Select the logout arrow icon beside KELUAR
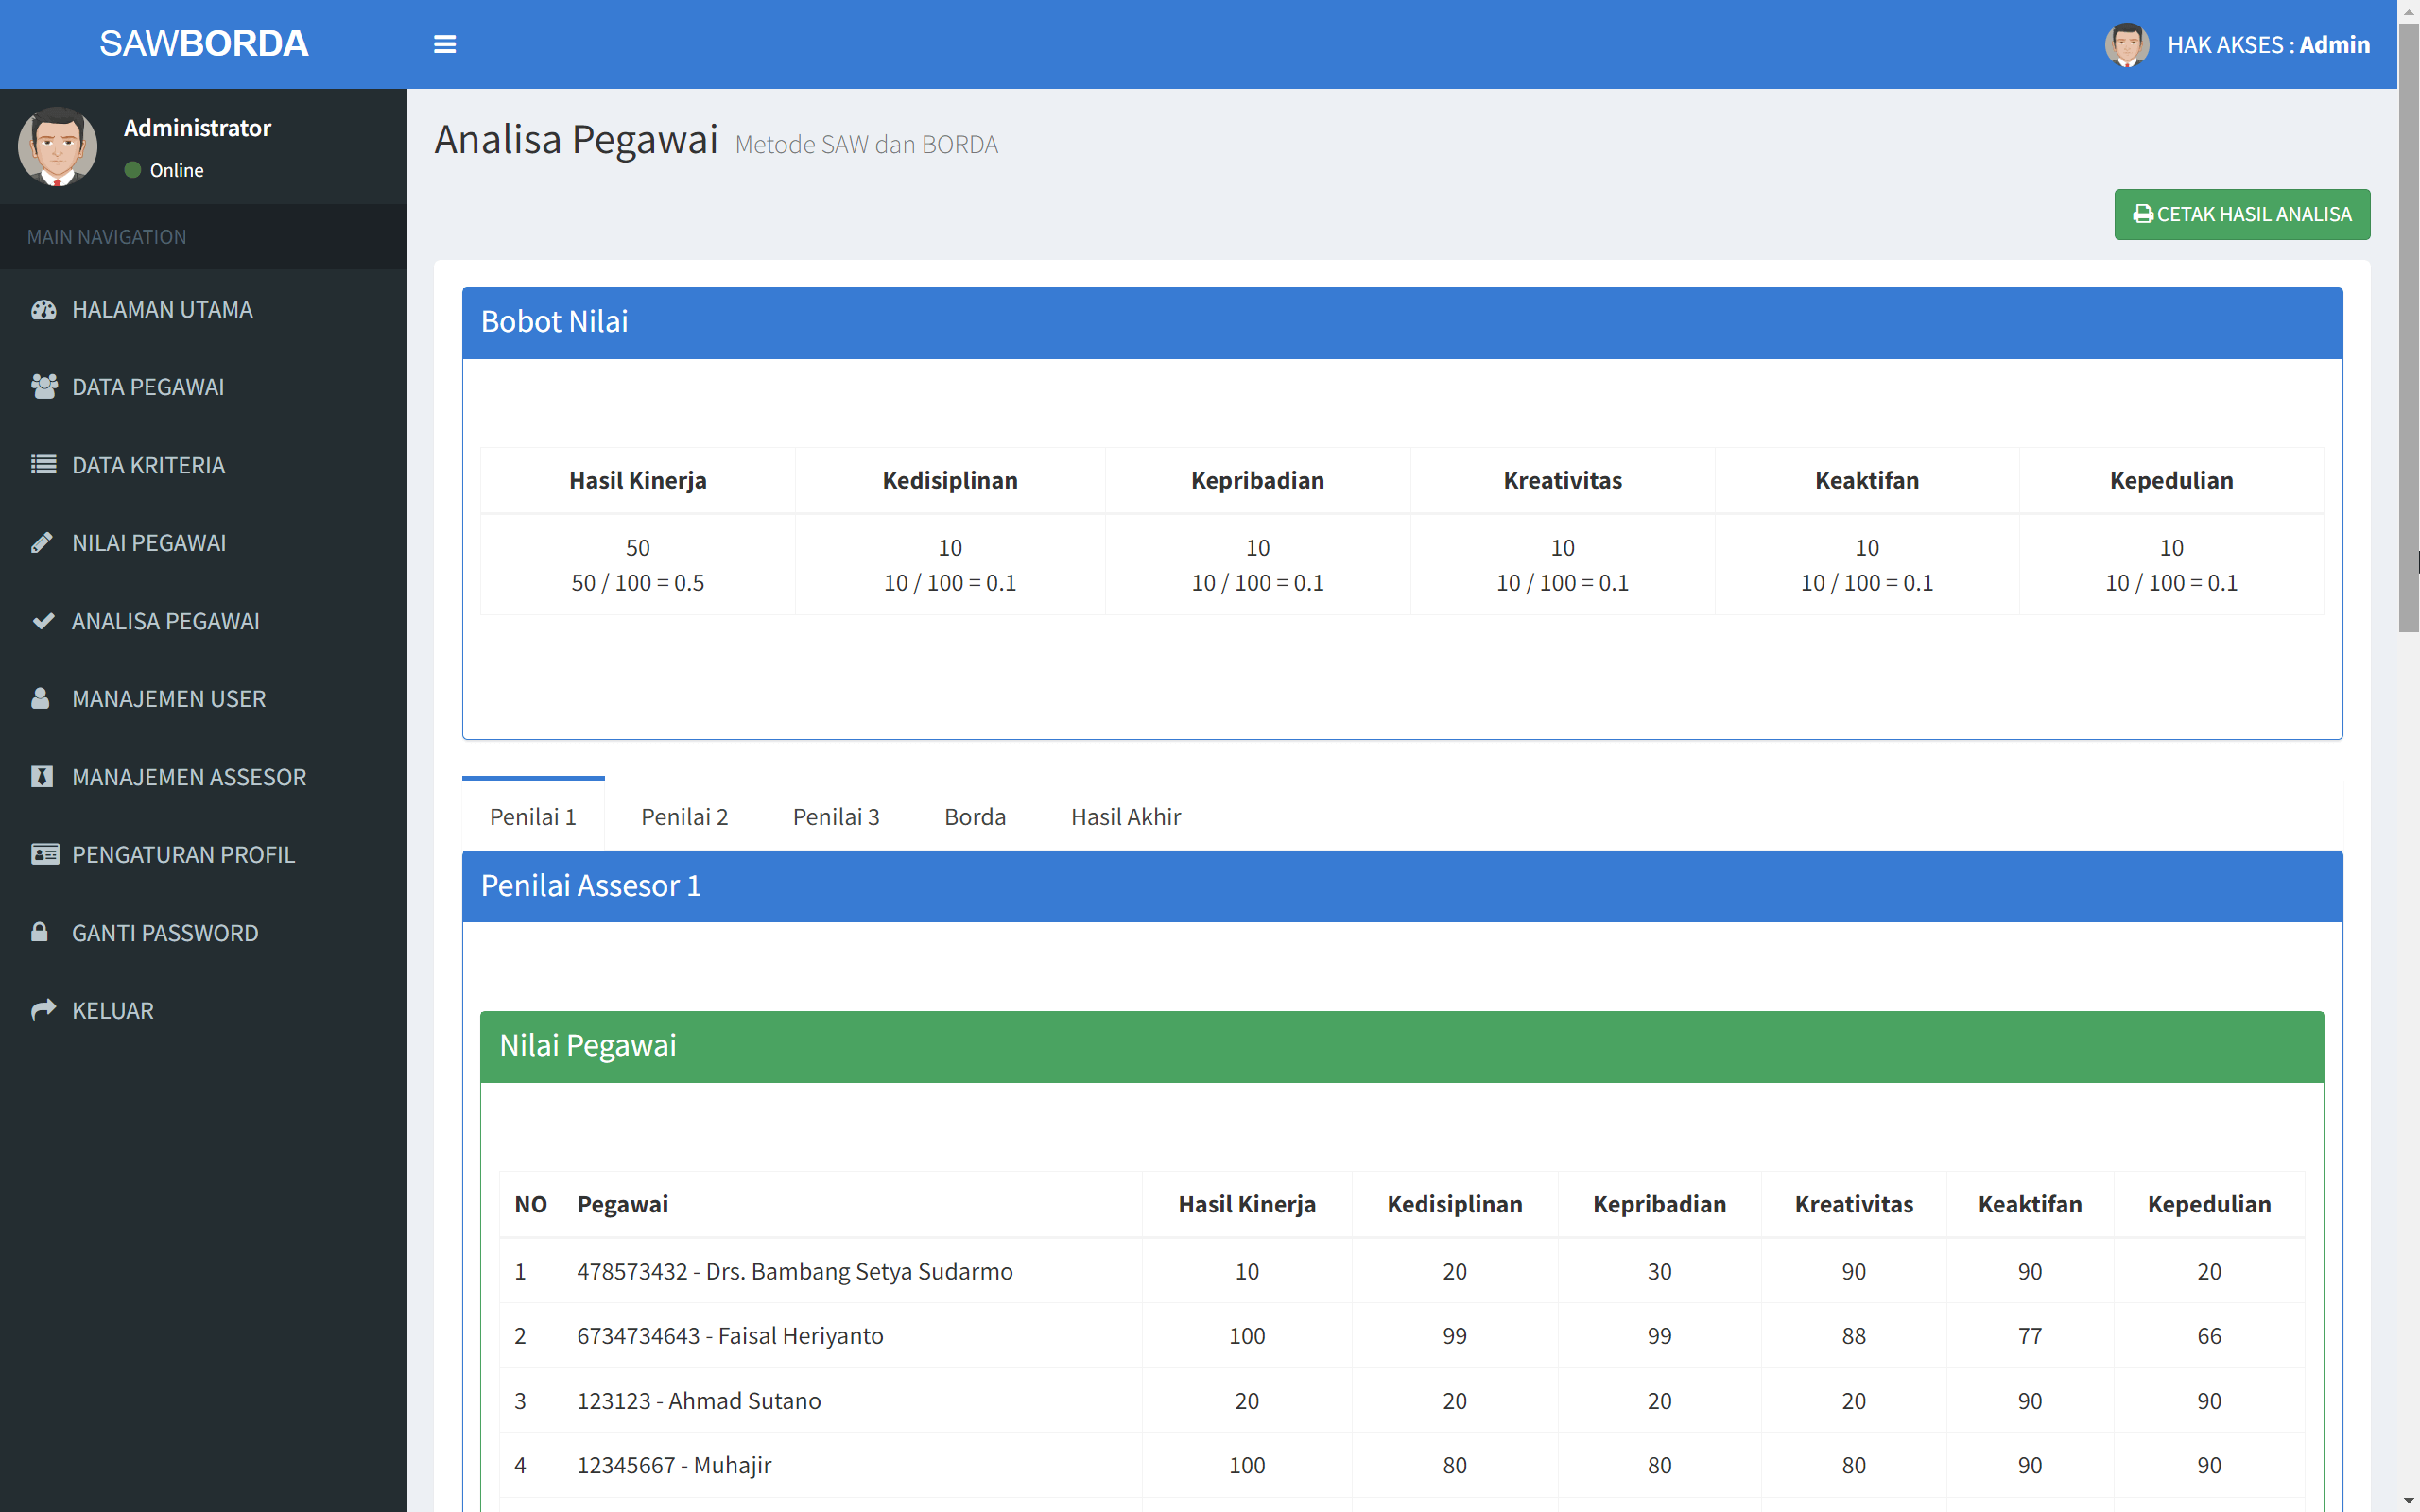 pyautogui.click(x=44, y=1009)
